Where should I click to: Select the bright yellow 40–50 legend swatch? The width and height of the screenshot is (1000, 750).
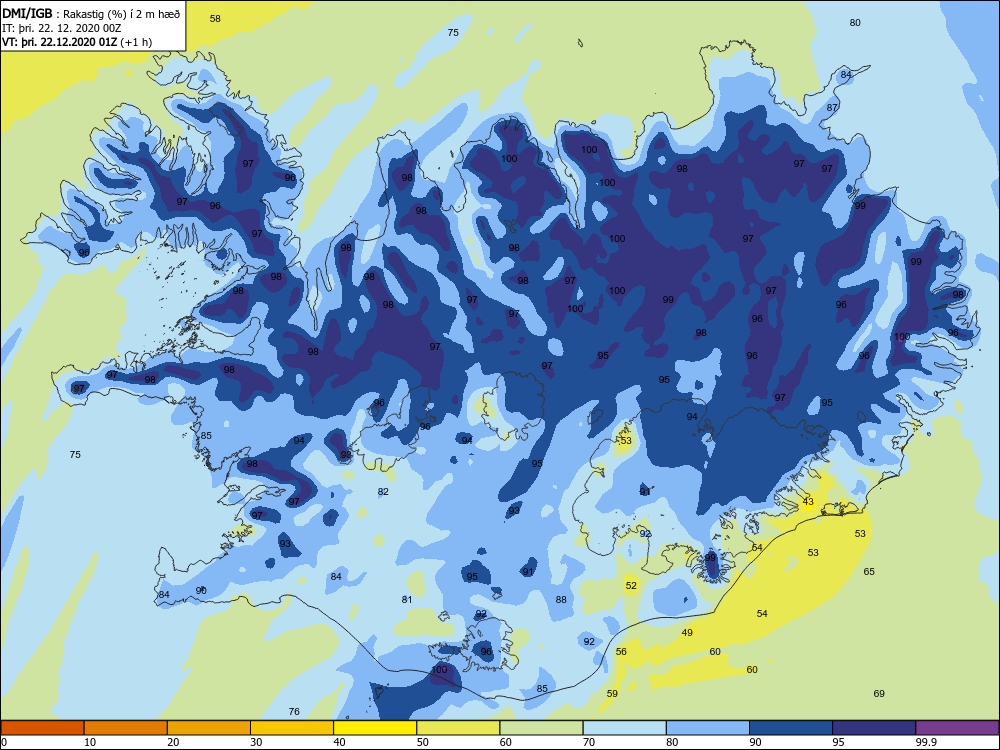click(375, 728)
